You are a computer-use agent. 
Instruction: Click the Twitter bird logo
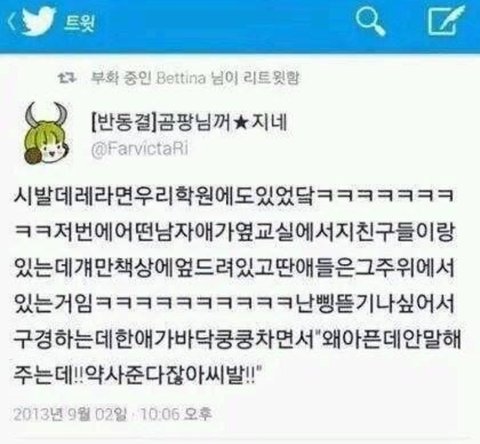click(x=39, y=21)
